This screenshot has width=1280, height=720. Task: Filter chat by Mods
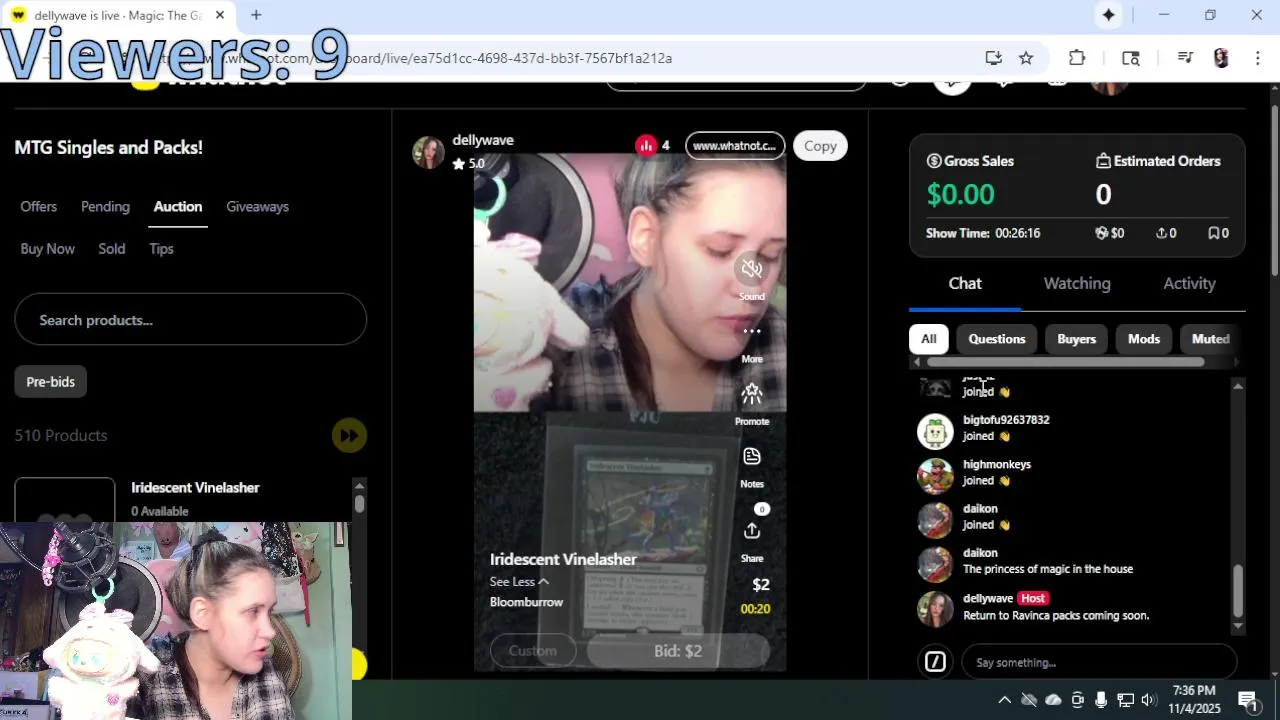[x=1144, y=339]
